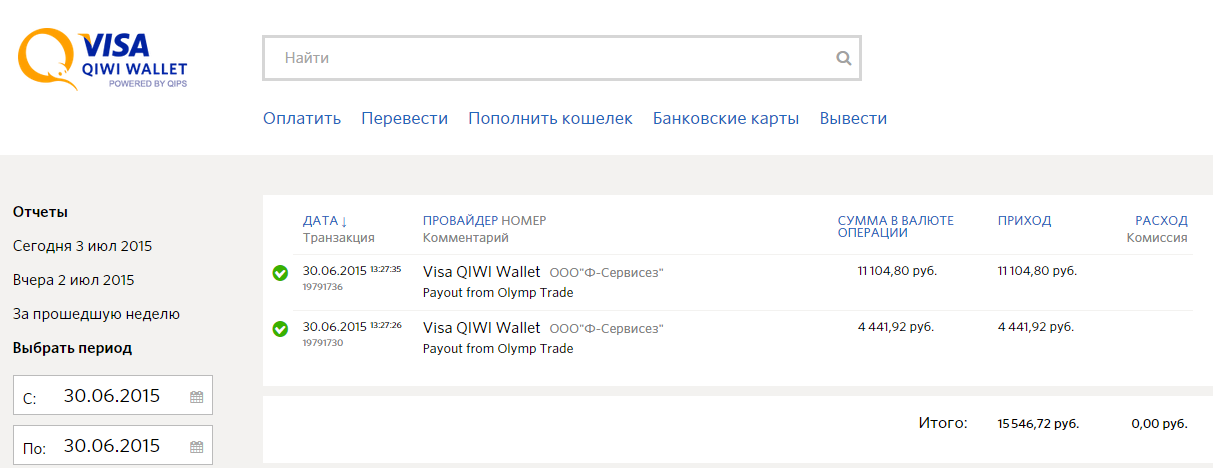This screenshot has width=1213, height=468.
Task: Click the С start date field
Action: coord(111,396)
